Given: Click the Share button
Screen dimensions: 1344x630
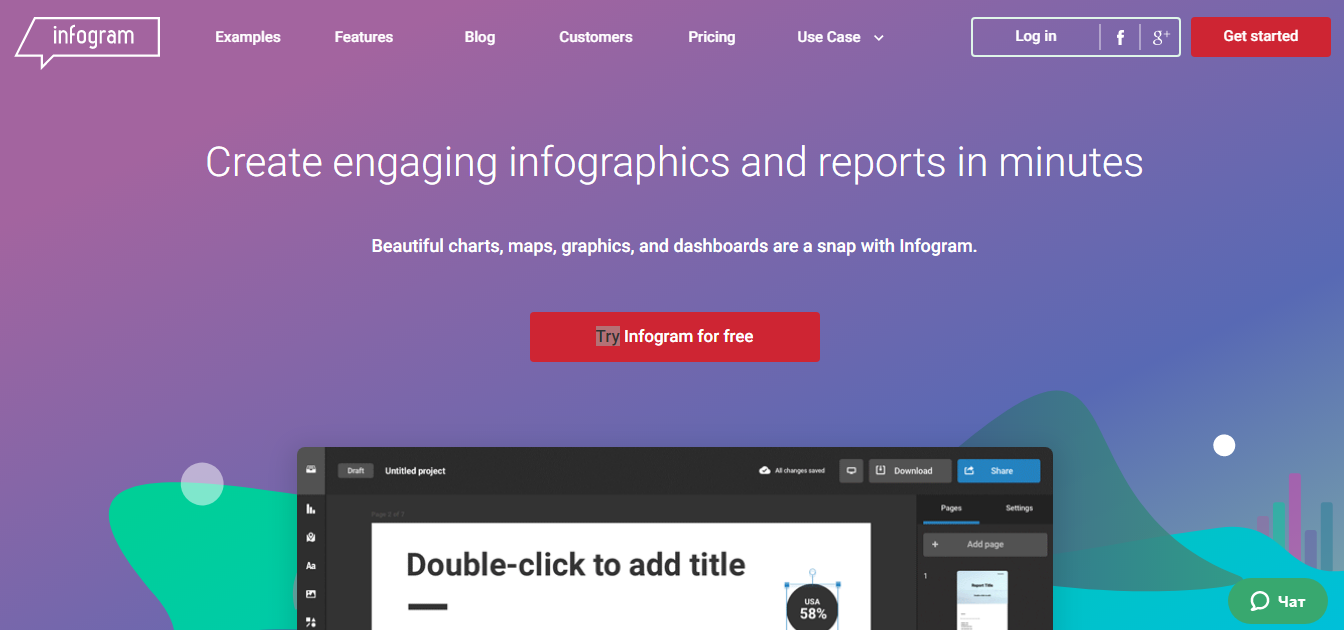Looking at the screenshot, I should tap(998, 470).
